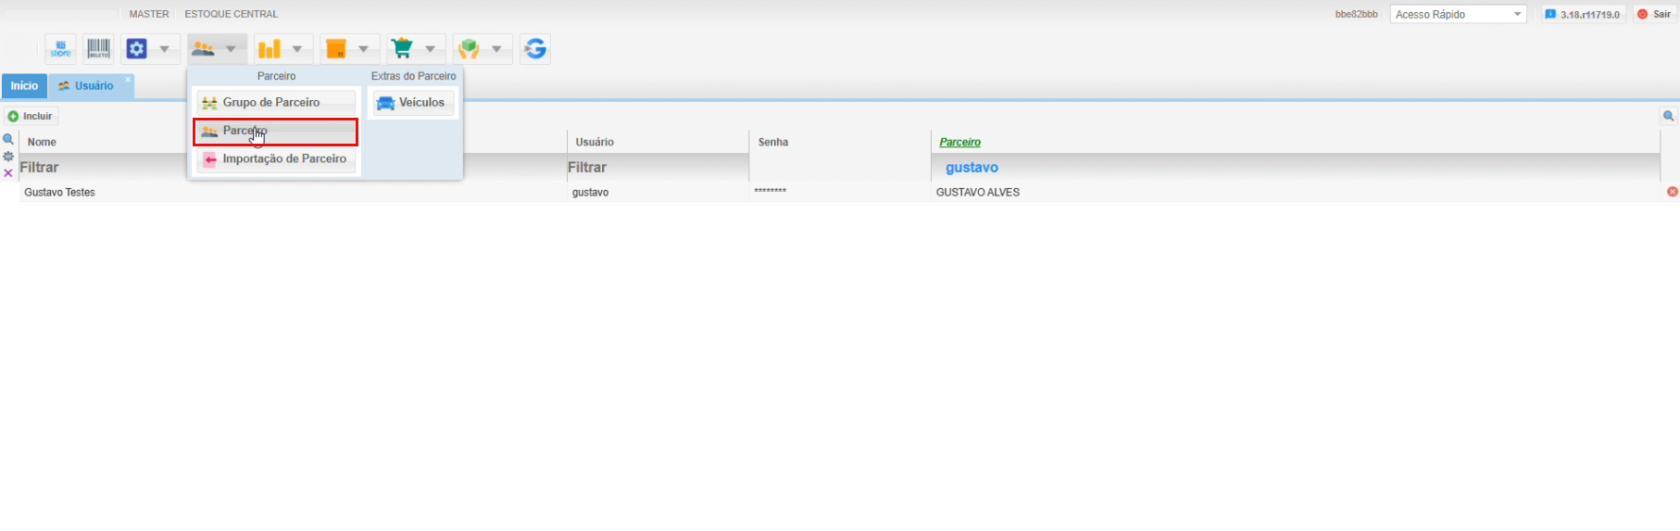
Task: Switch to the Início tab
Action: pyautogui.click(x=24, y=86)
